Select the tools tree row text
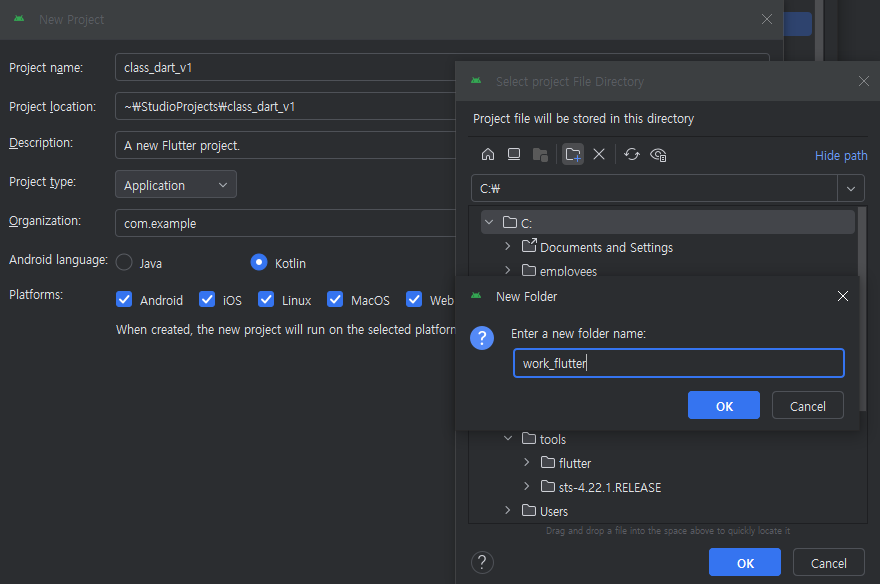This screenshot has height=584, width=880. coord(553,439)
